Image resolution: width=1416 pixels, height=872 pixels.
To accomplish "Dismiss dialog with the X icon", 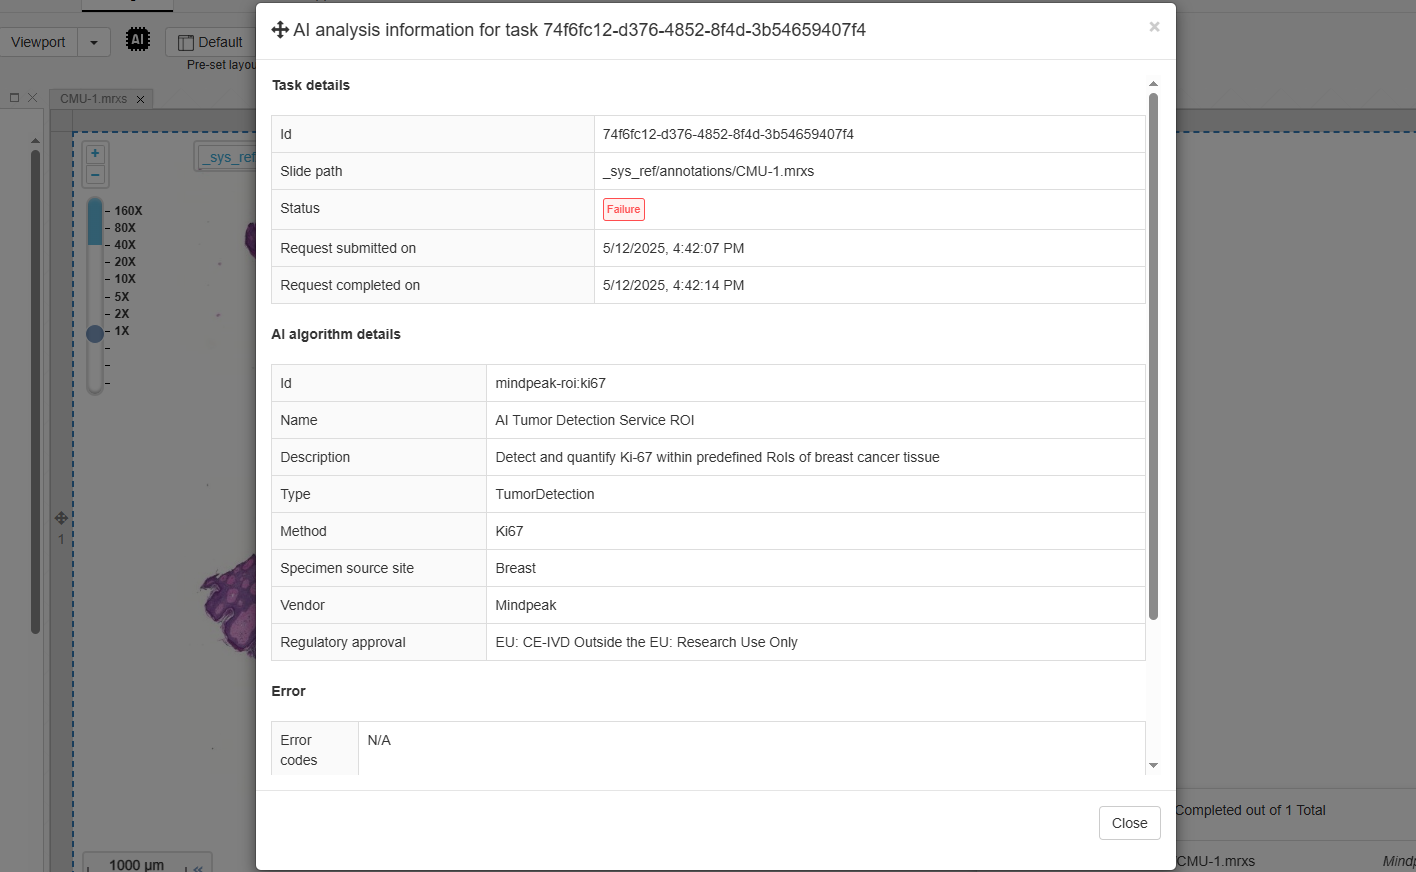I will point(1154,27).
